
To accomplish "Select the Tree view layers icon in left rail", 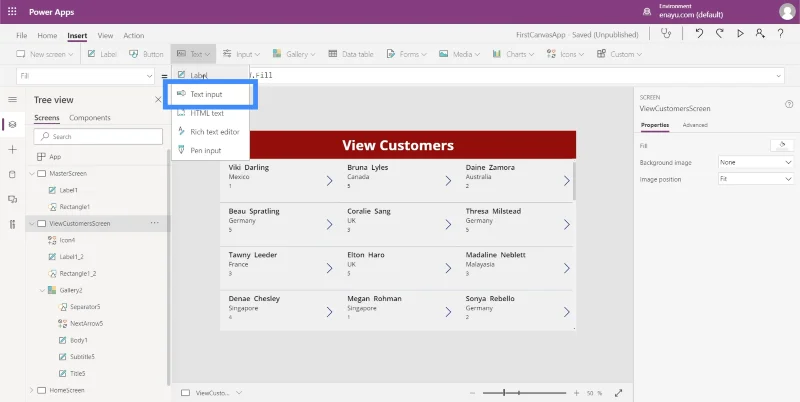I will (13, 124).
